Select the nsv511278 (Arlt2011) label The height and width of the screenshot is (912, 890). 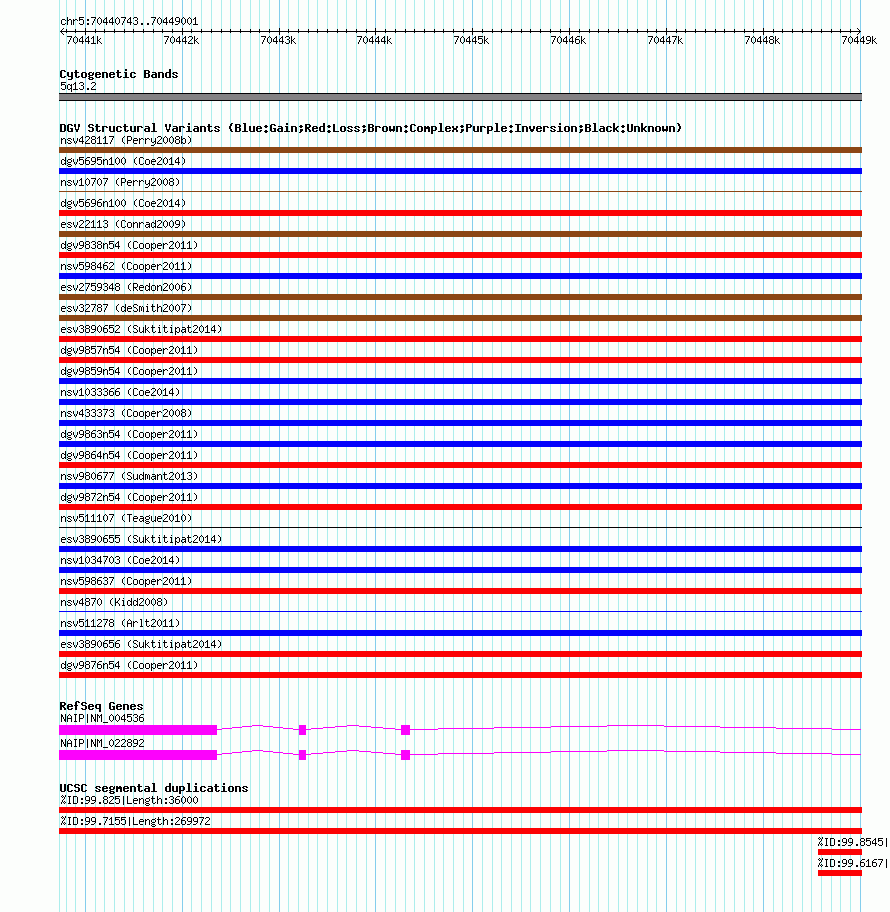(x=120, y=623)
